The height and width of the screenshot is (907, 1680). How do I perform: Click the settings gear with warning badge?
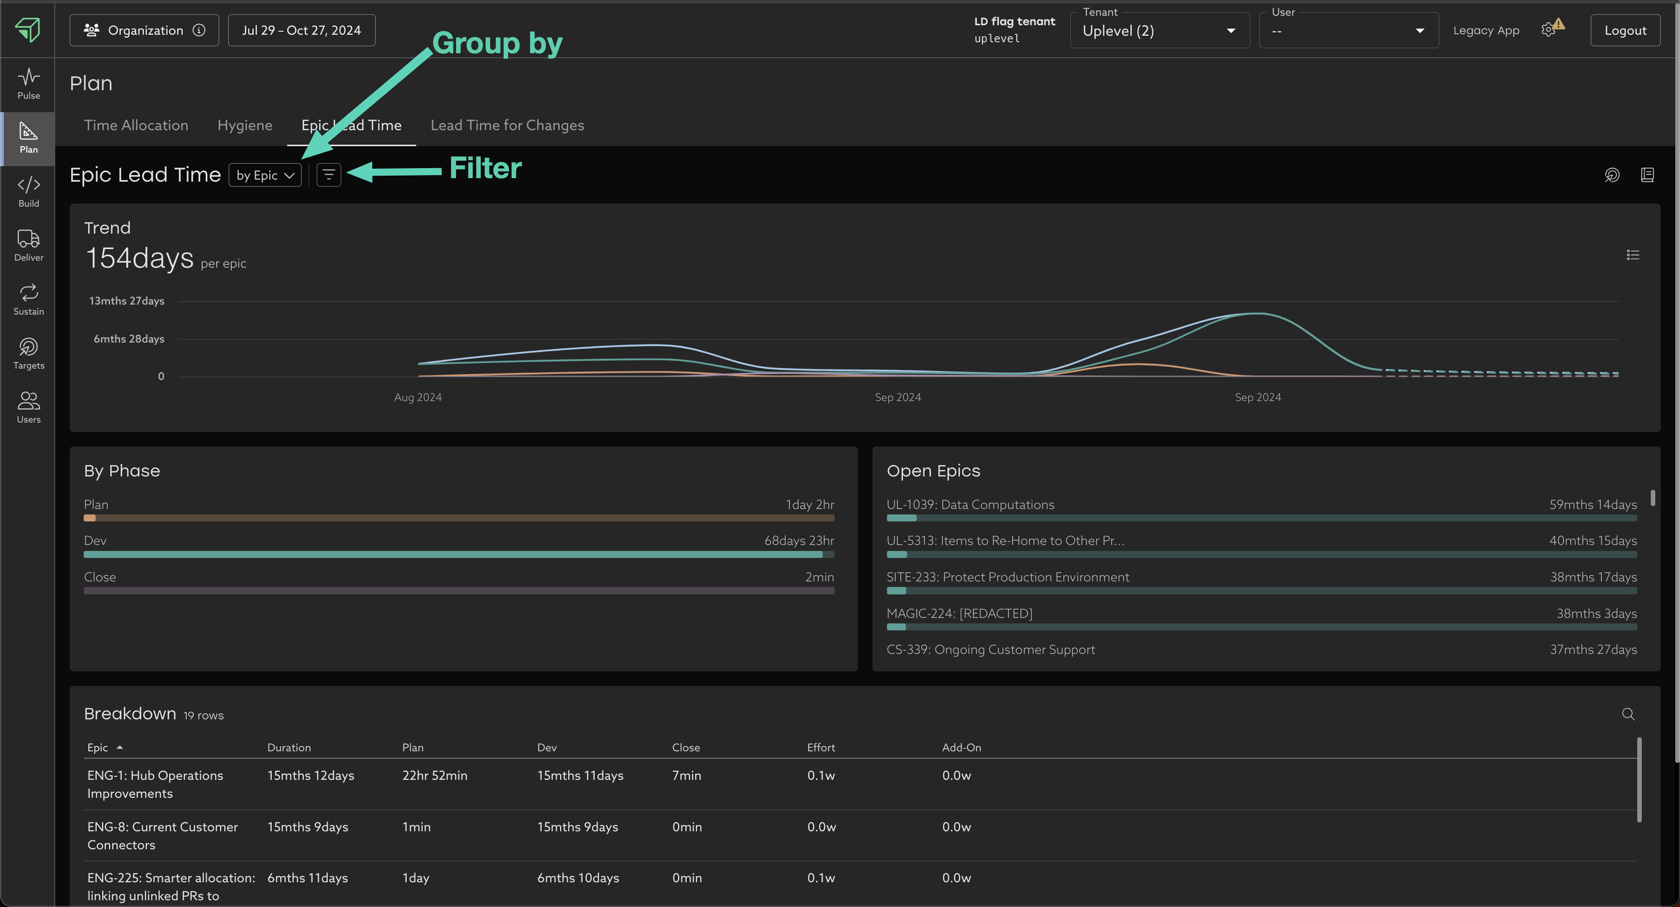click(x=1550, y=29)
